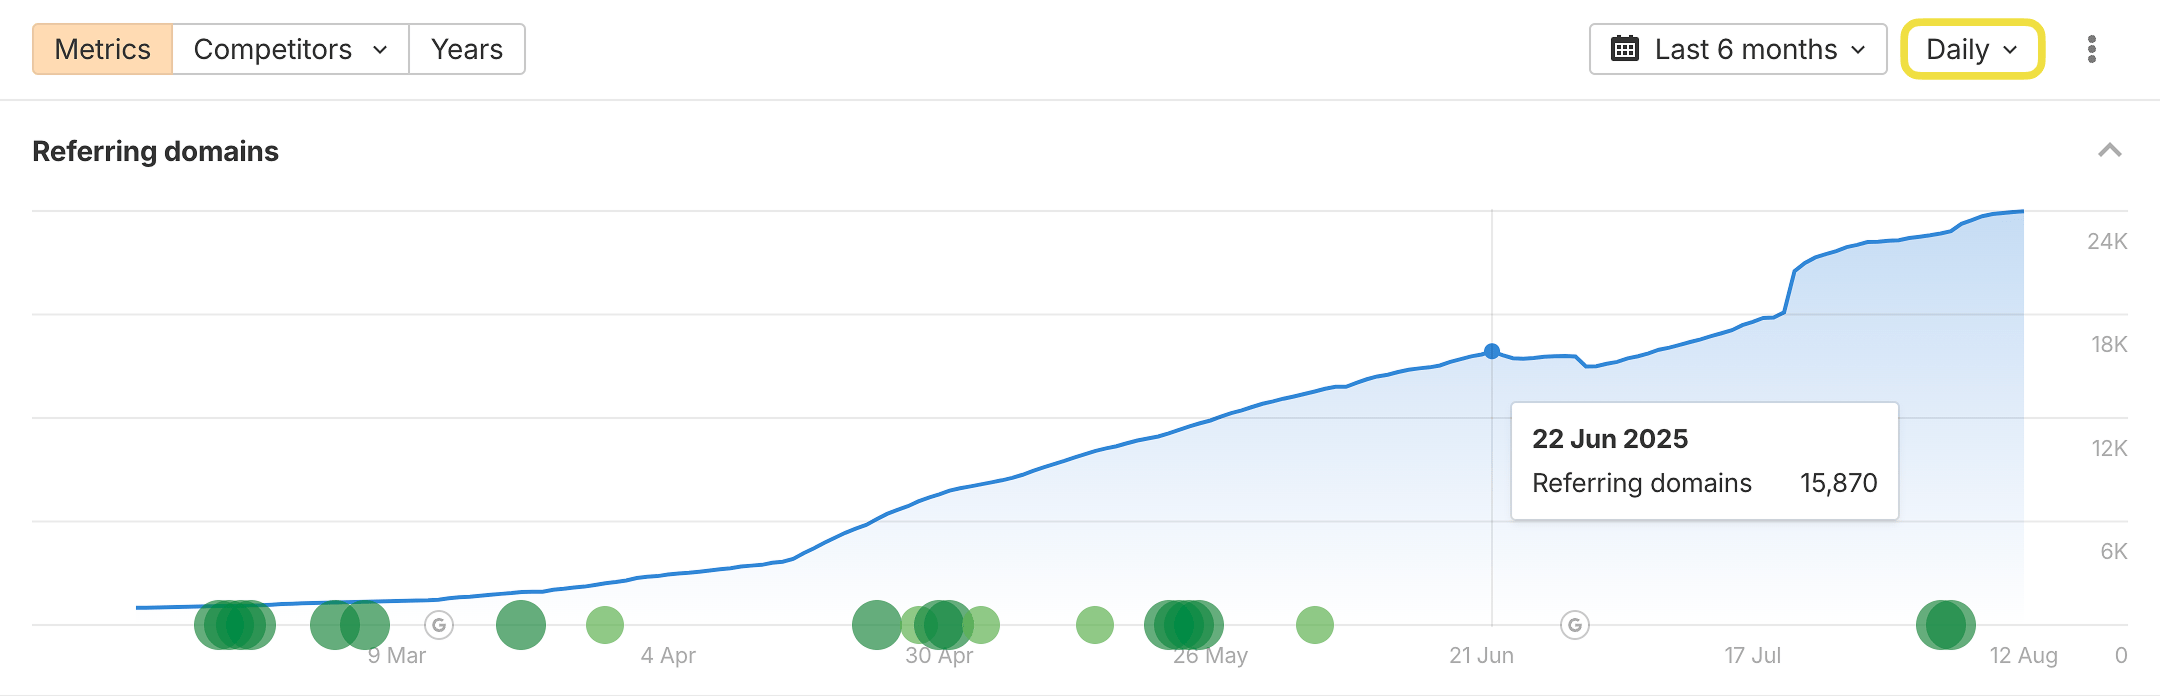Click the leftmost dark green bubble cluster

[234, 625]
